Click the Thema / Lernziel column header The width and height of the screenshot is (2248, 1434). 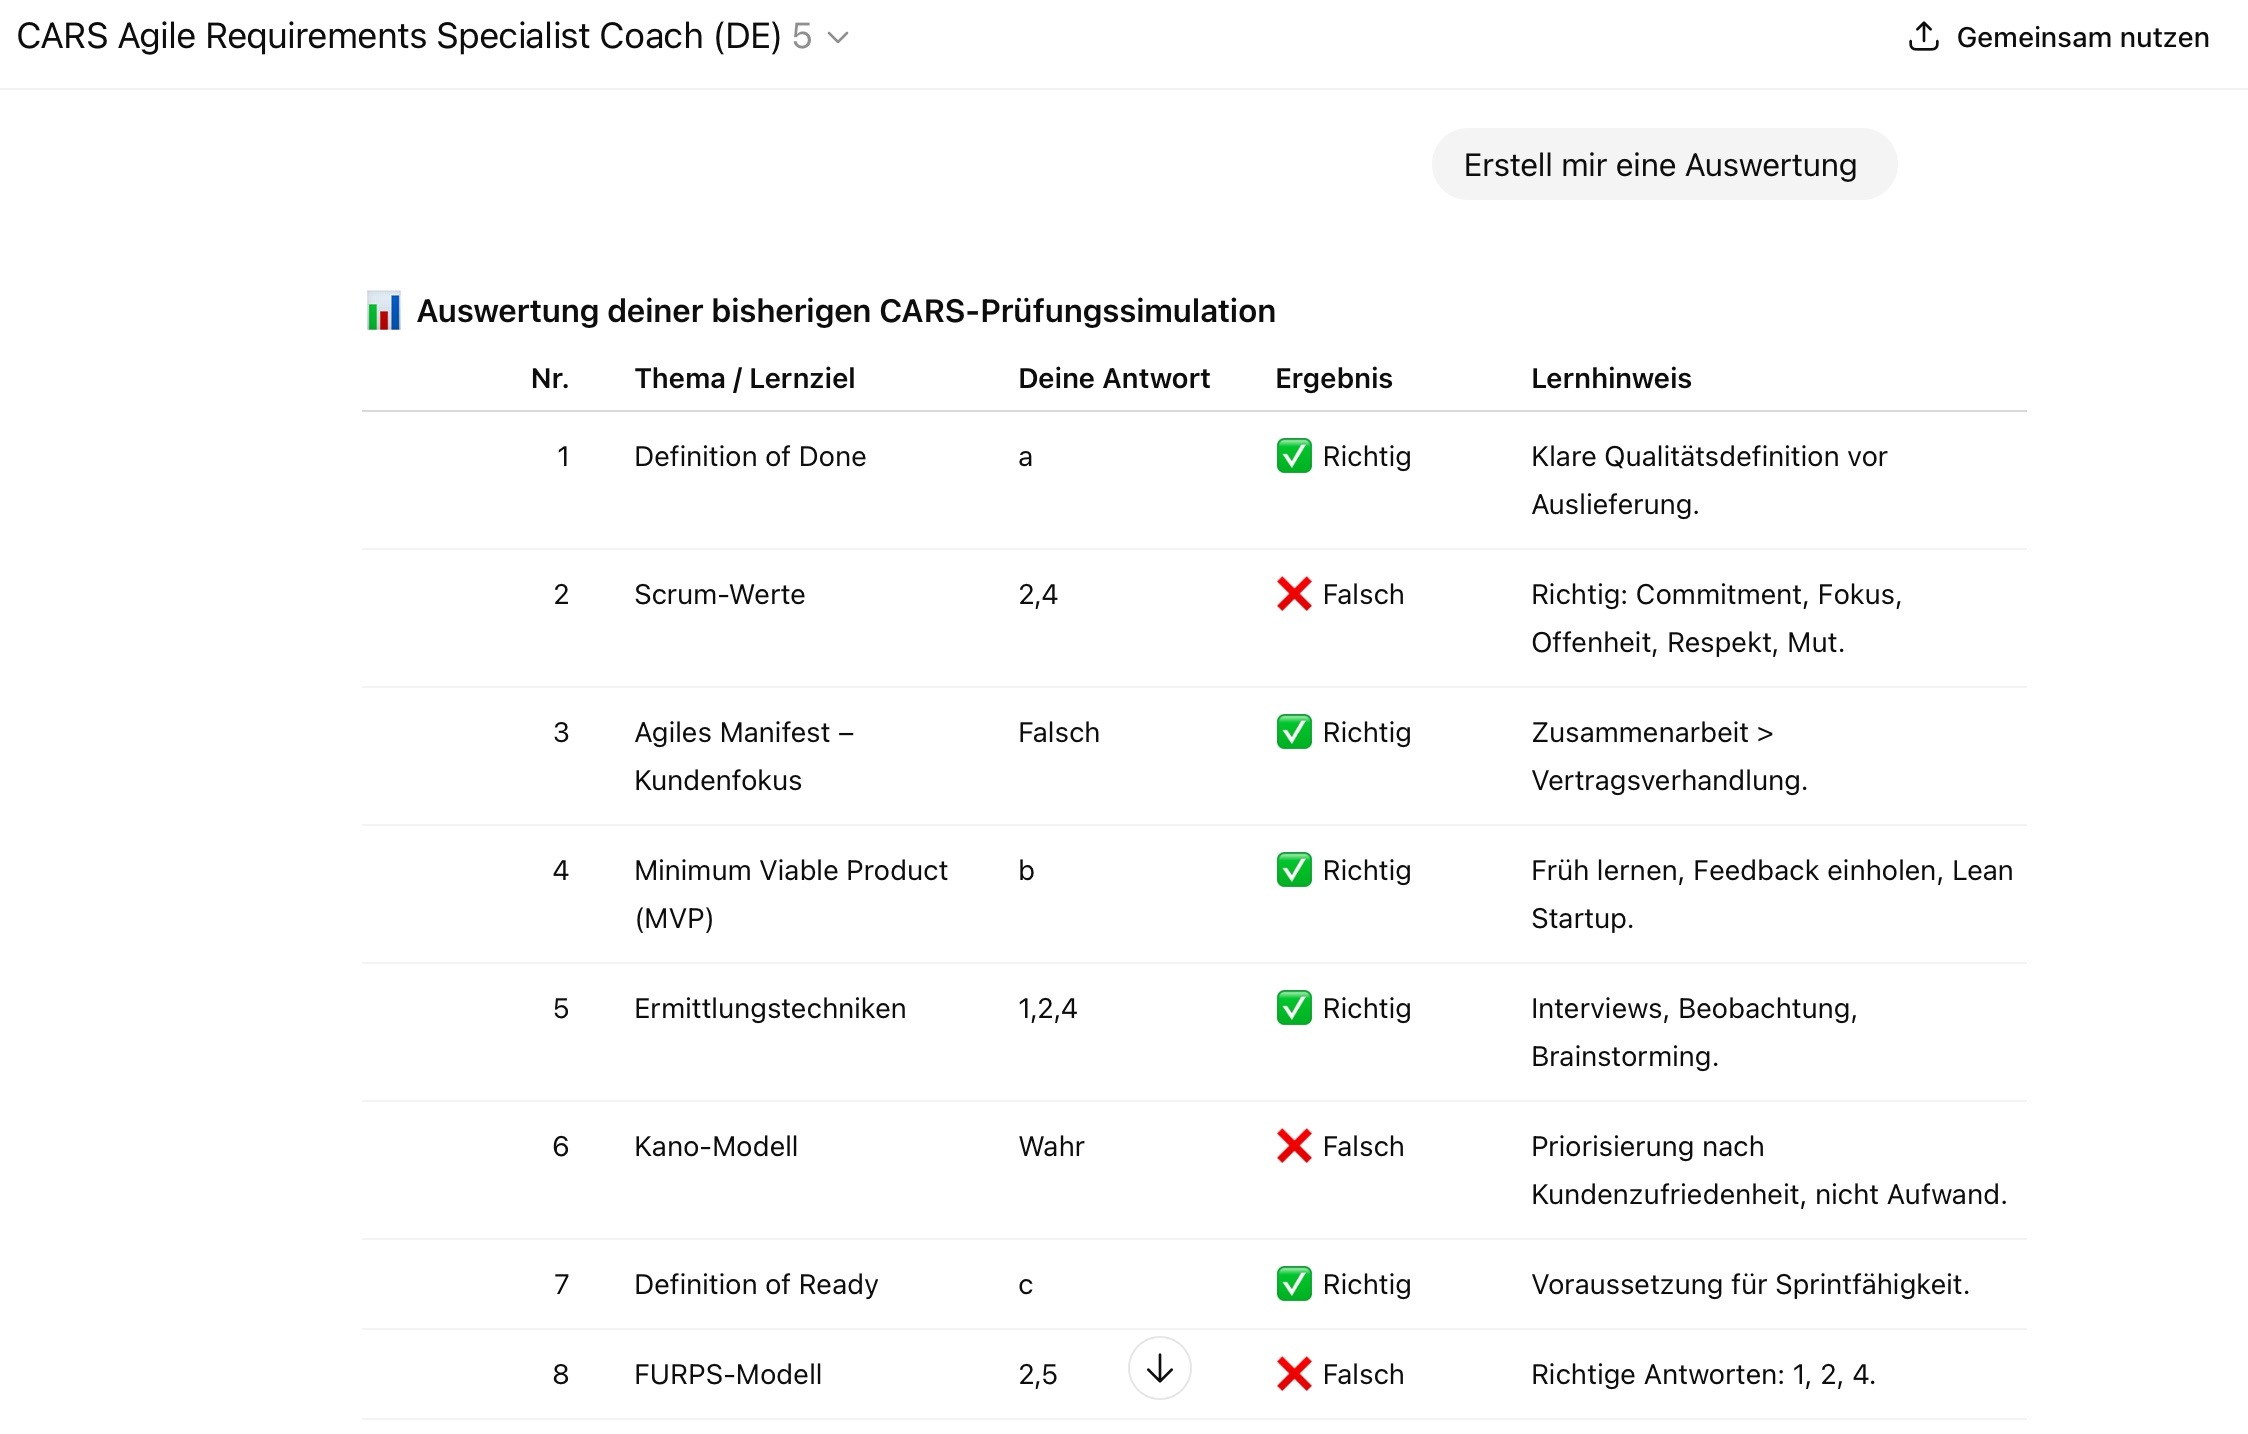tap(744, 378)
